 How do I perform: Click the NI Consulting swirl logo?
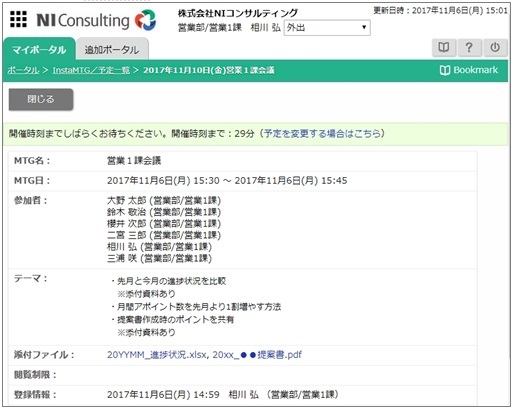coord(146,20)
